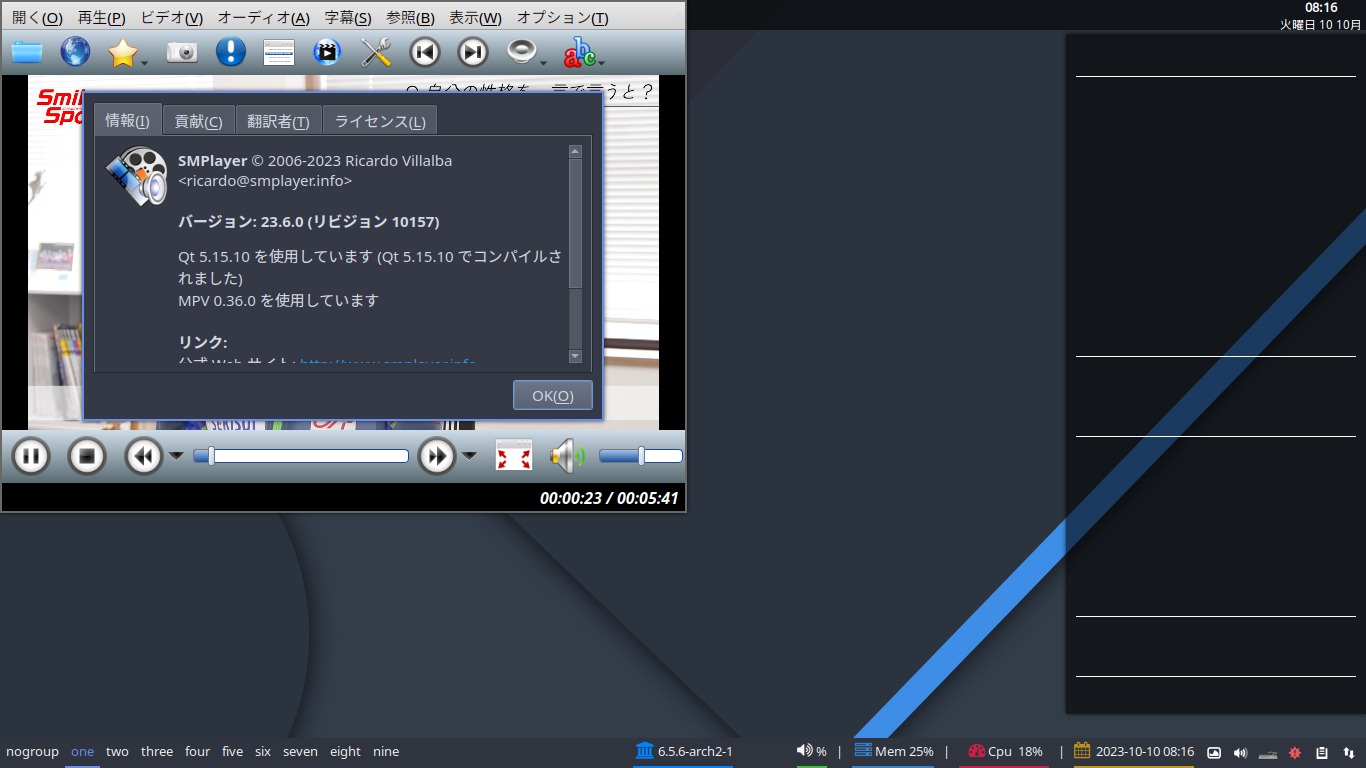
Task: Expand the subtitle track dropdown arrow
Action: coord(601,63)
